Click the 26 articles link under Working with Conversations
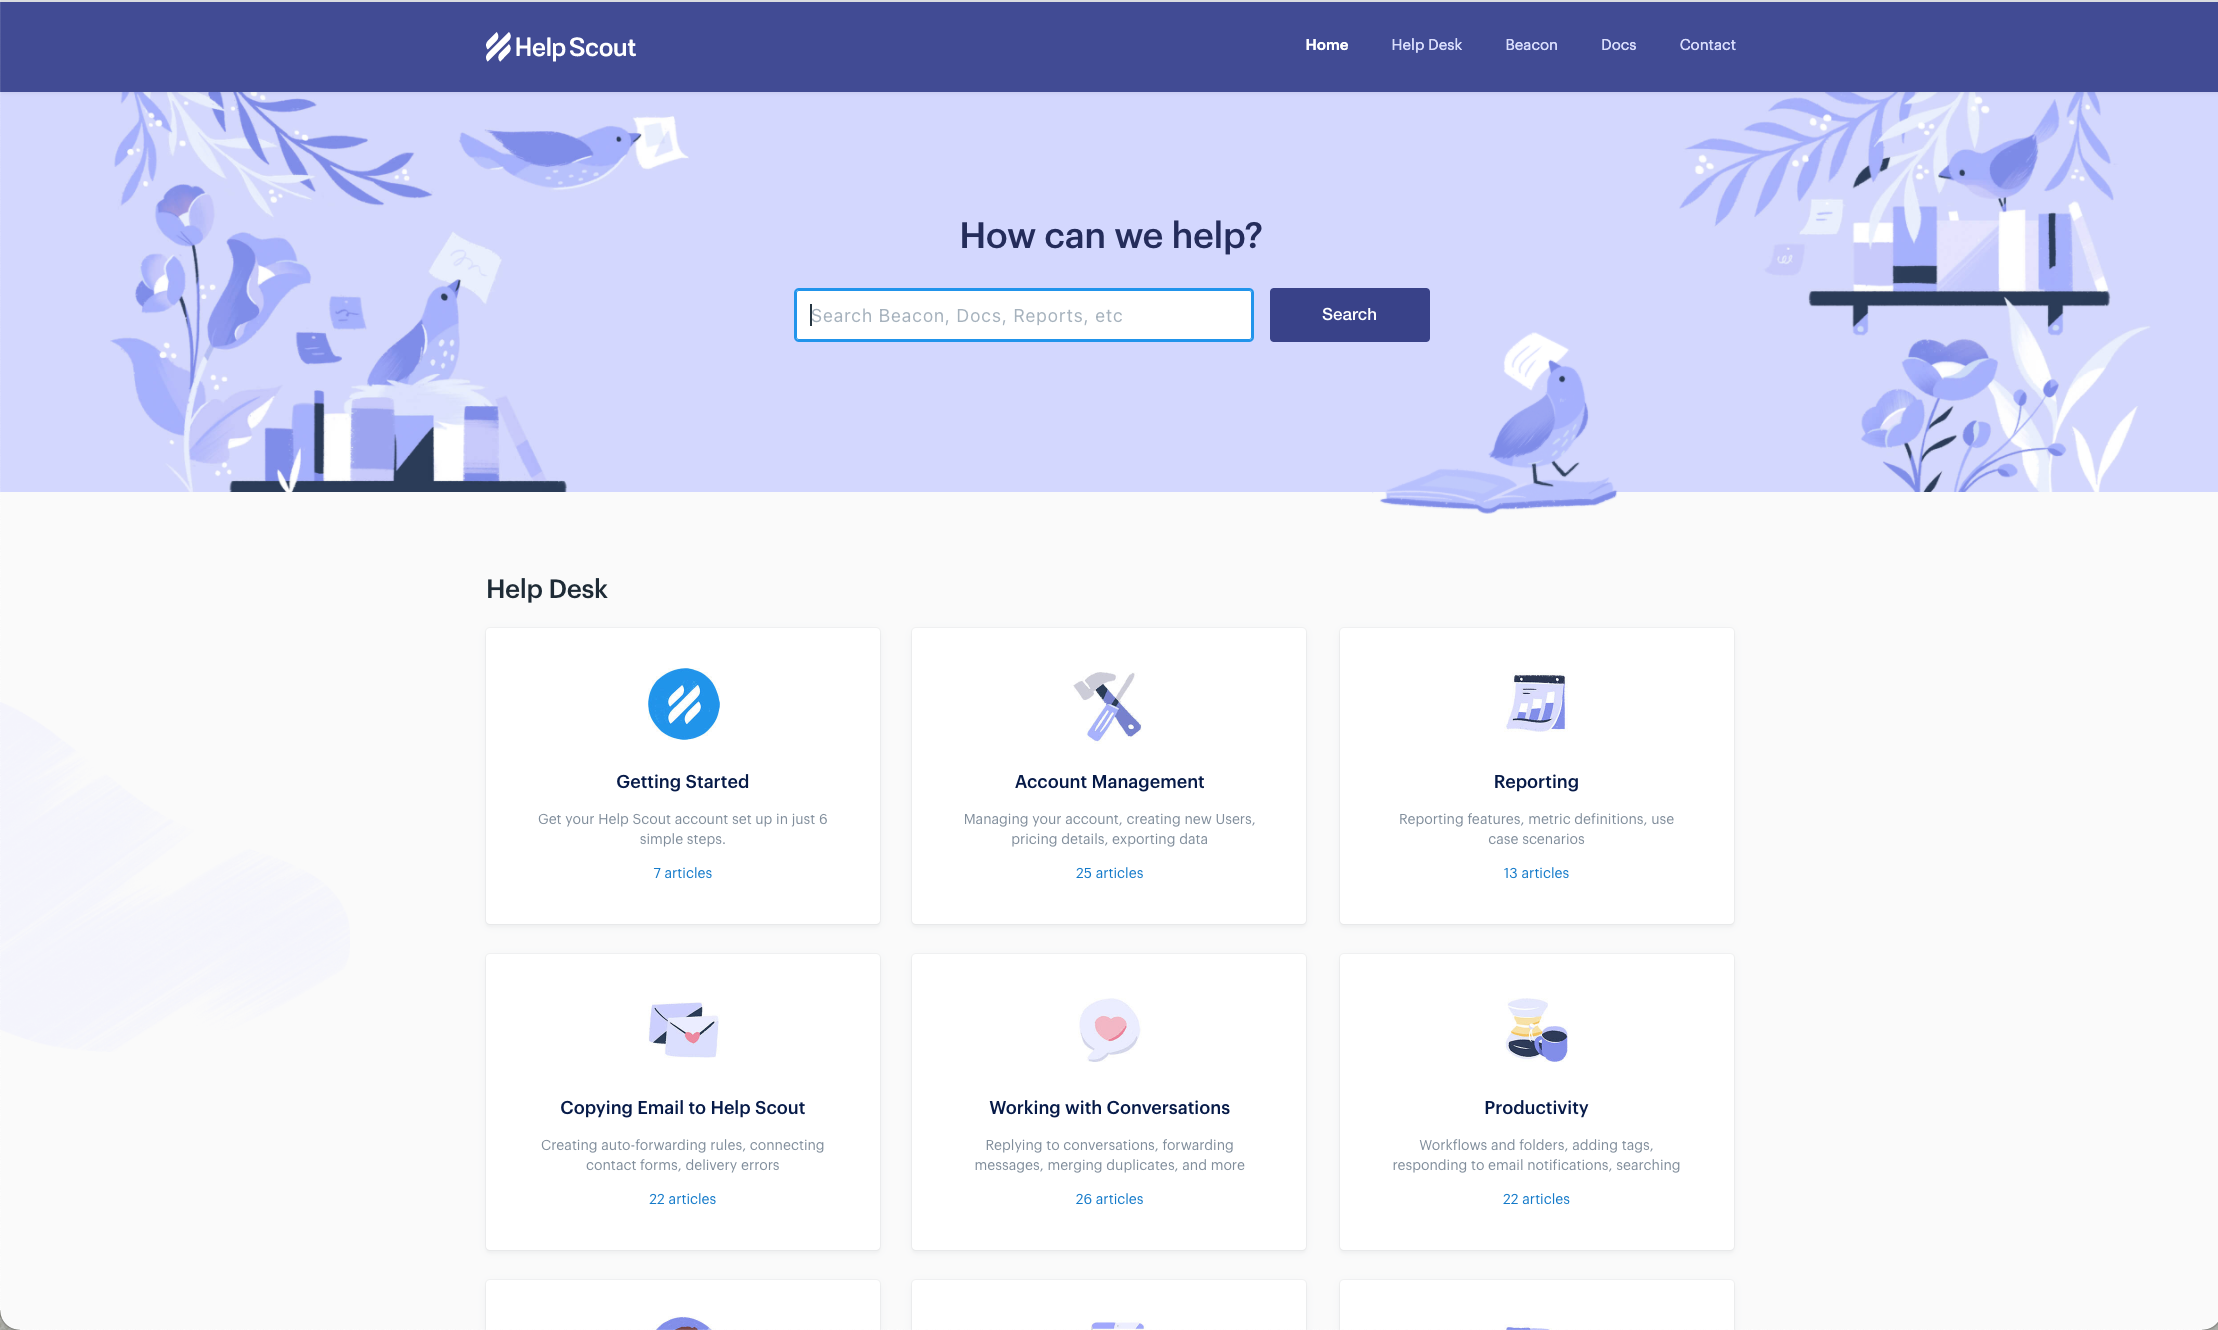Screen dimensions: 2218x1330 click(x=1108, y=1197)
